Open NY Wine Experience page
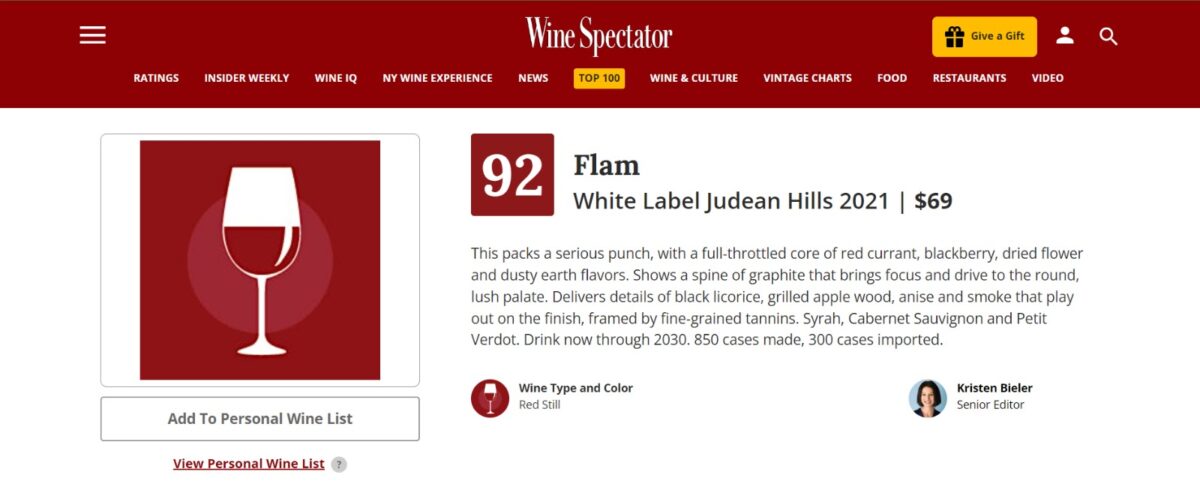Image resolution: width=1200 pixels, height=484 pixels. click(437, 78)
